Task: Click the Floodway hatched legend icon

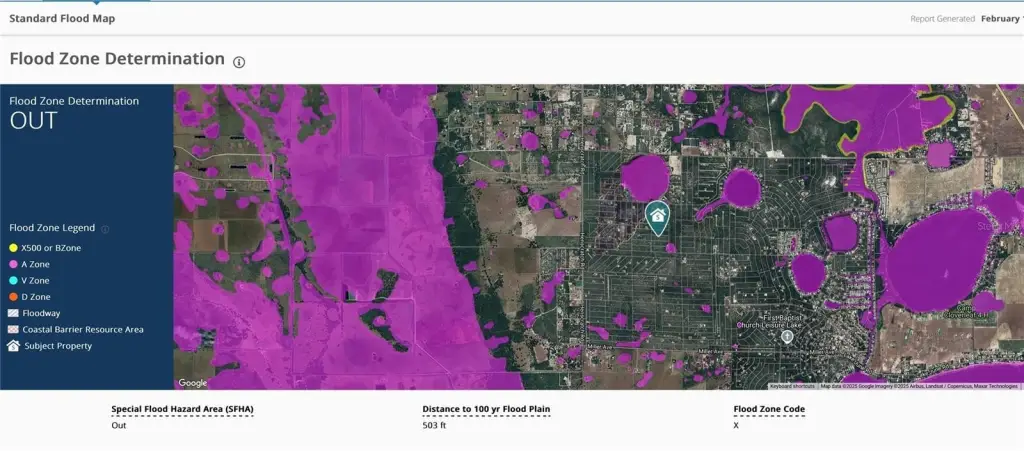Action: point(13,313)
